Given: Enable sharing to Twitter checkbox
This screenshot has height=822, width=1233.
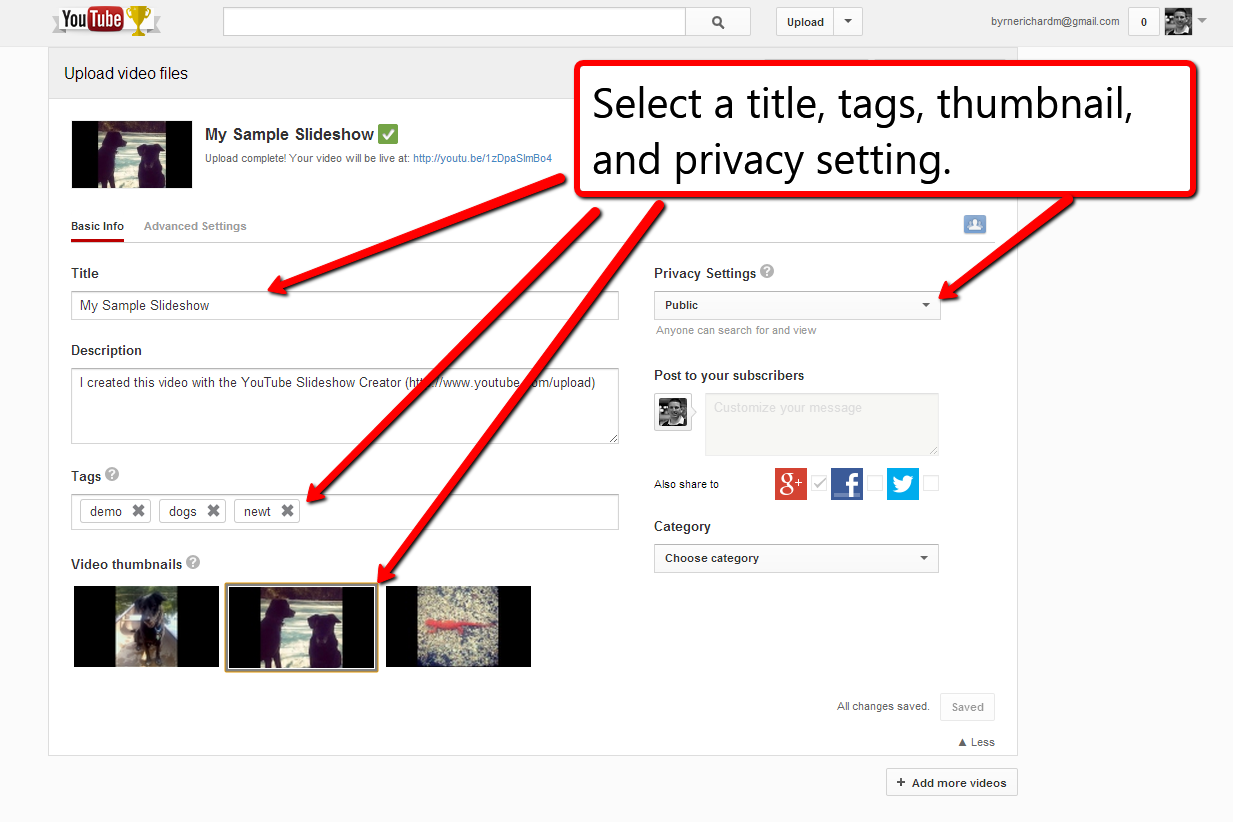Looking at the screenshot, I should 930,483.
